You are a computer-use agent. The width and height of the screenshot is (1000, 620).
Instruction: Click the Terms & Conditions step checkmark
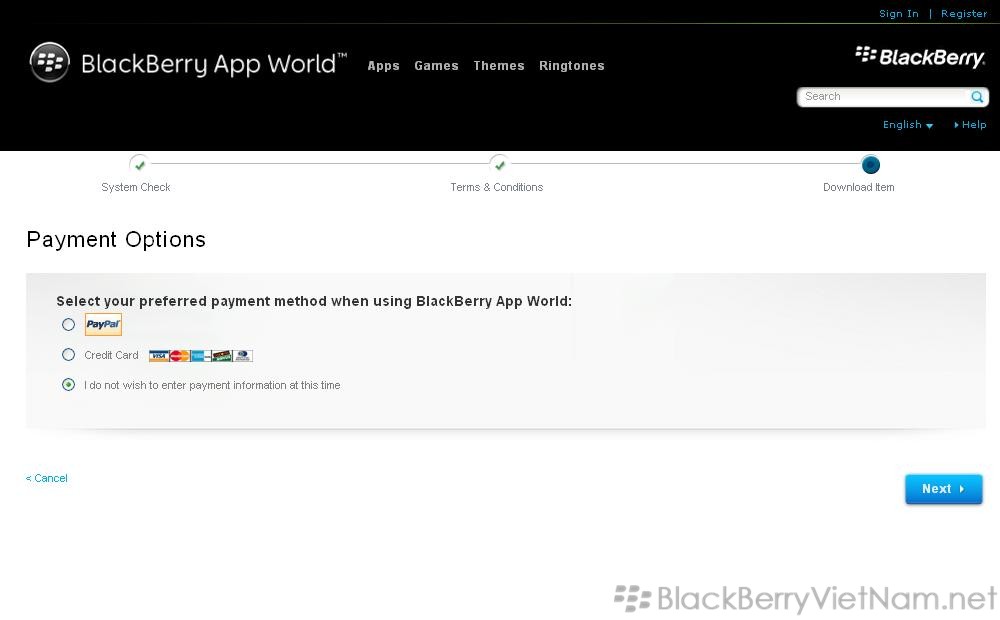click(x=499, y=165)
